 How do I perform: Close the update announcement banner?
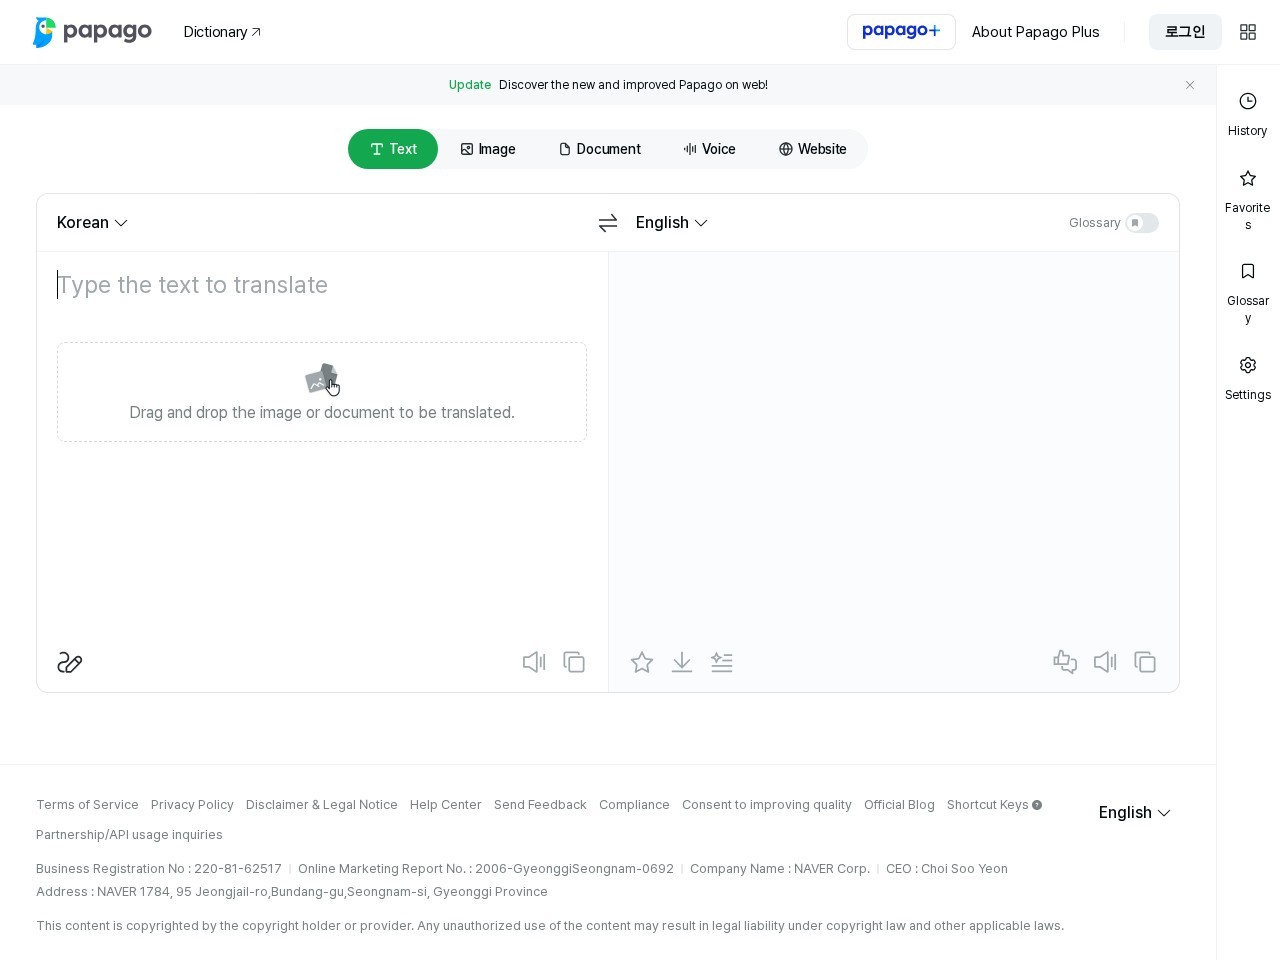[x=1190, y=85]
